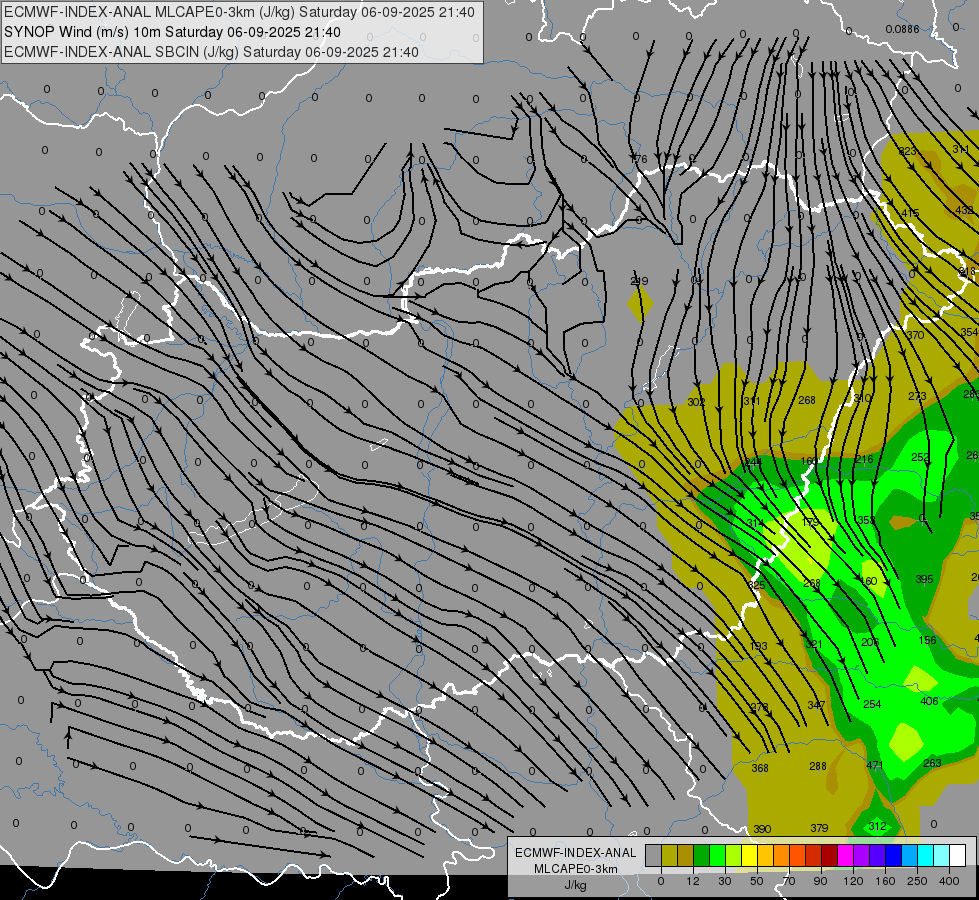The height and width of the screenshot is (900, 979).
Task: Click the grid value 193 on the map
Action: click(758, 646)
